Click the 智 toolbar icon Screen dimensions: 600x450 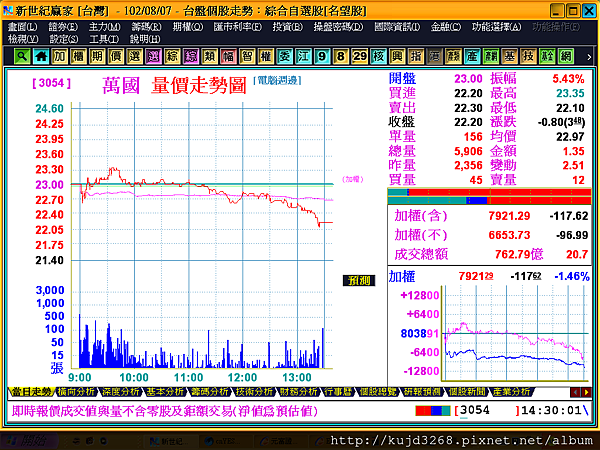coord(247,56)
